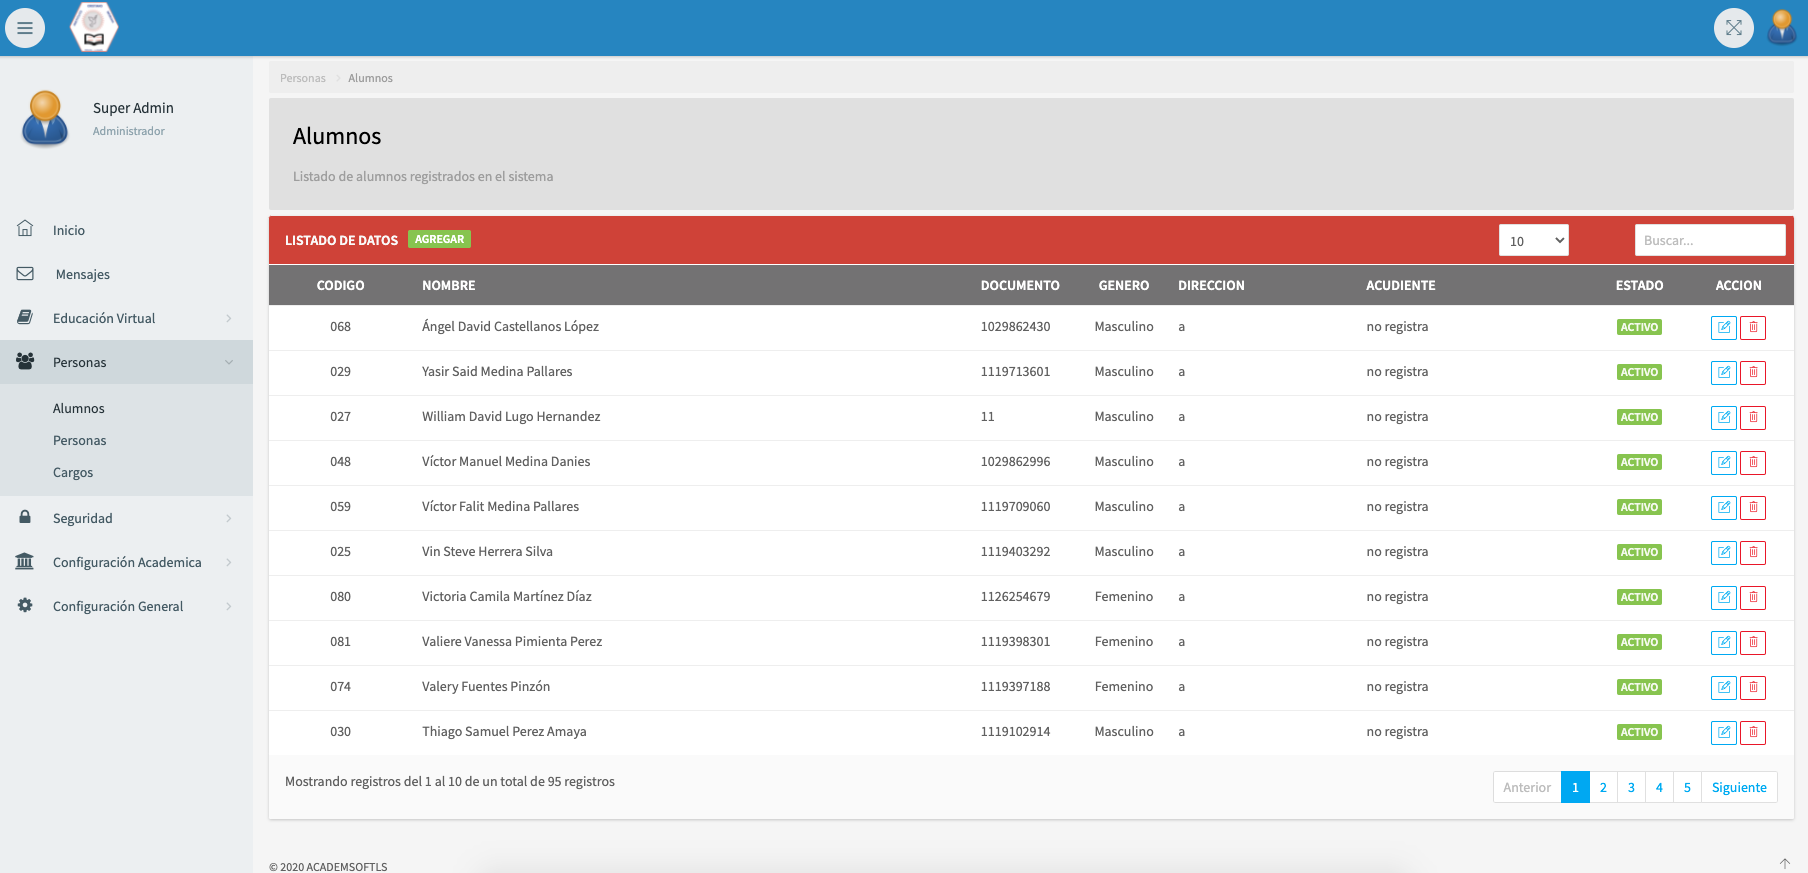This screenshot has width=1808, height=873.
Task: Open the rows-per-page dropdown showing 10
Action: (x=1533, y=241)
